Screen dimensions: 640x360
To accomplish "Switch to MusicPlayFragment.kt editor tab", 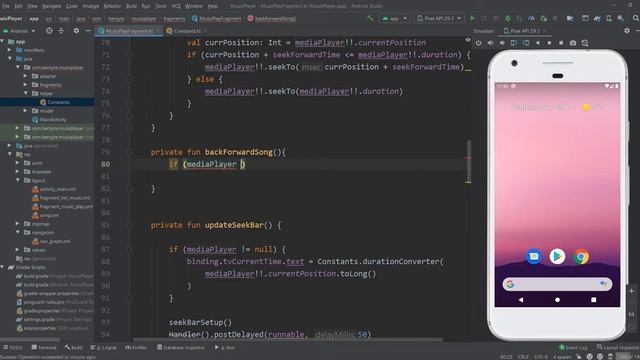I will point(129,31).
